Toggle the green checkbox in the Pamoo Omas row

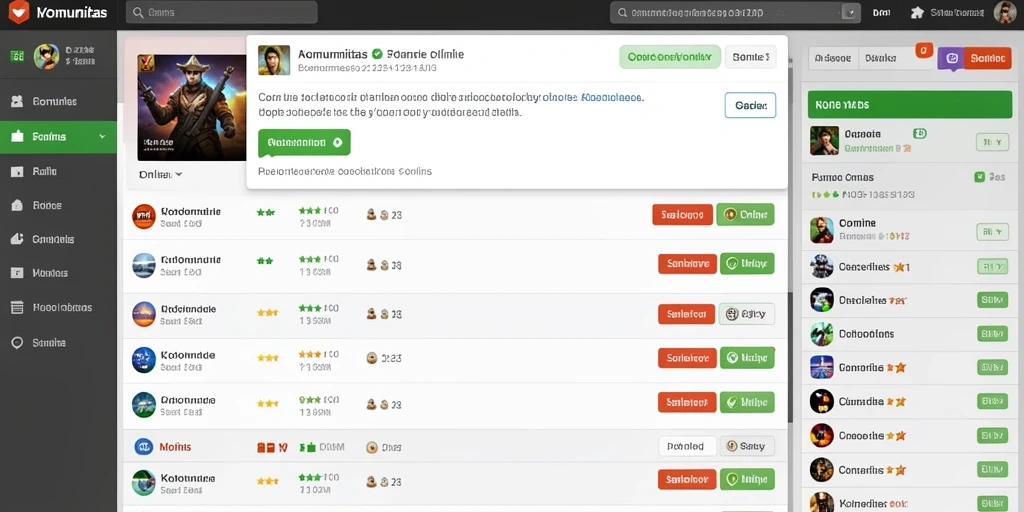pos(979,177)
